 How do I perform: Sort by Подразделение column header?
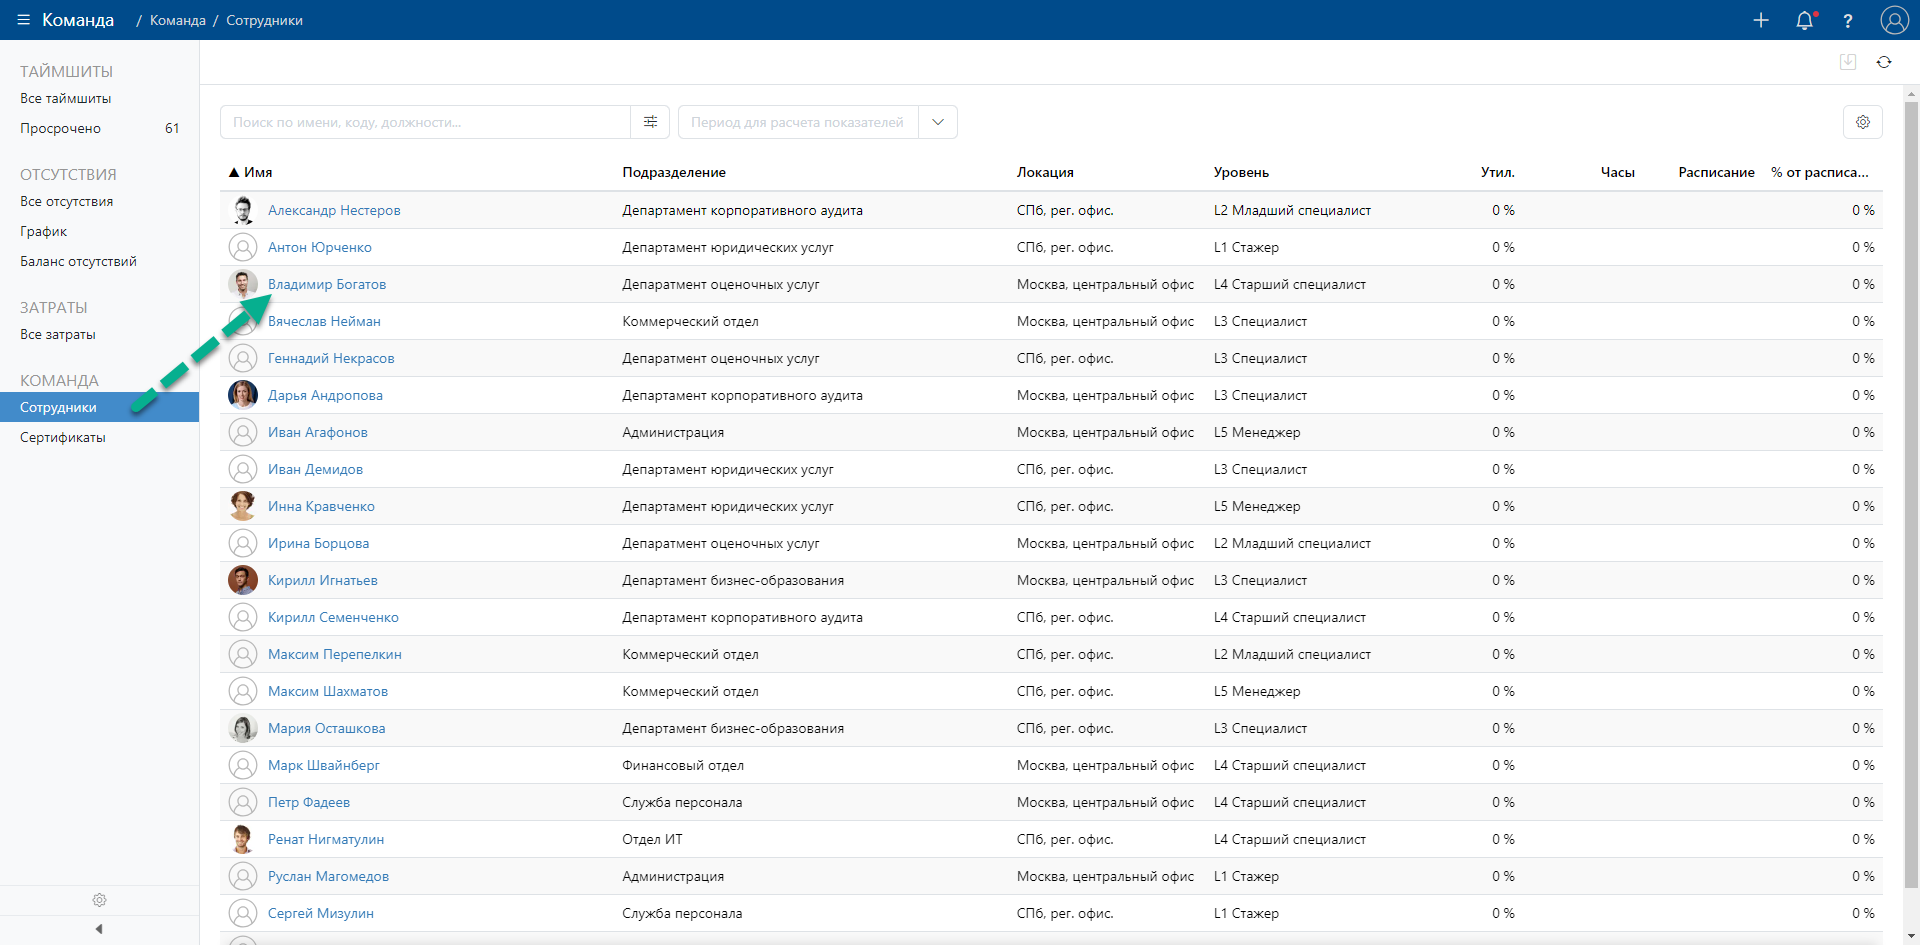(x=674, y=172)
